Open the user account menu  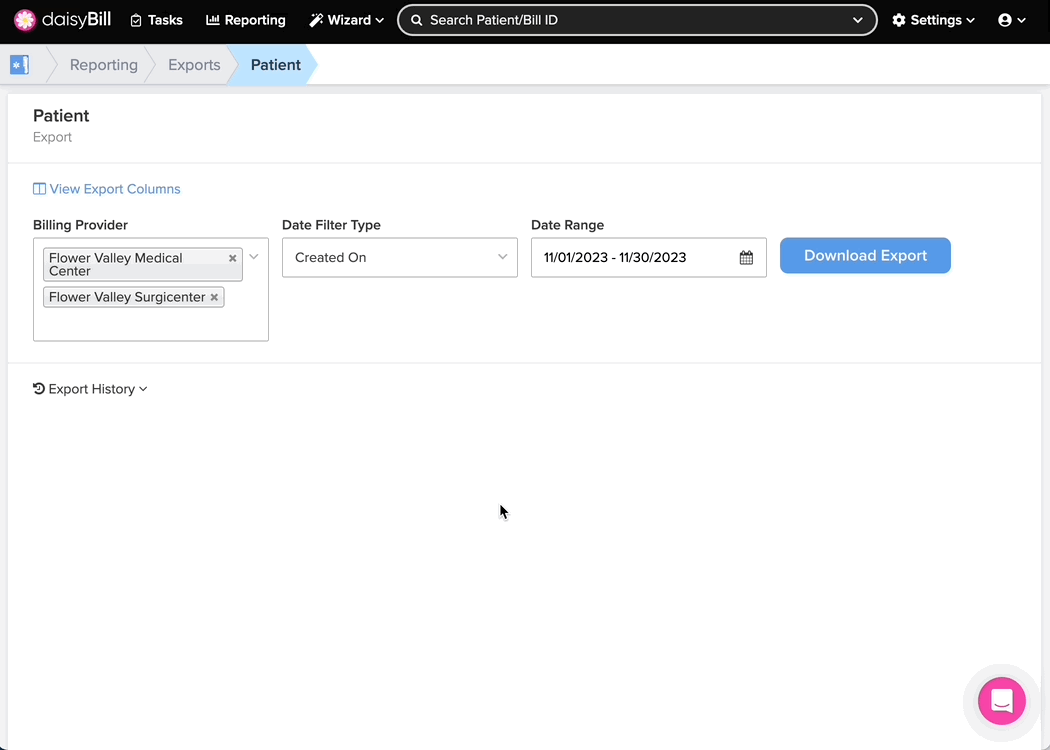1012,20
